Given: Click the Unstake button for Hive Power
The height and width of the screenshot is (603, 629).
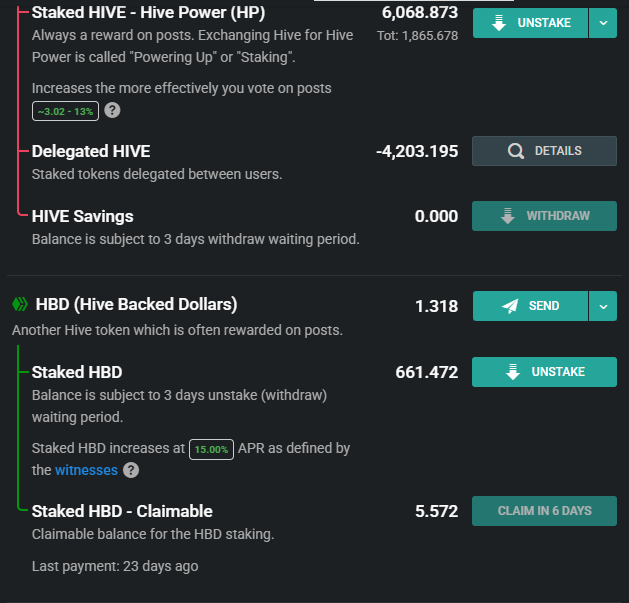Looking at the screenshot, I should tap(530, 23).
